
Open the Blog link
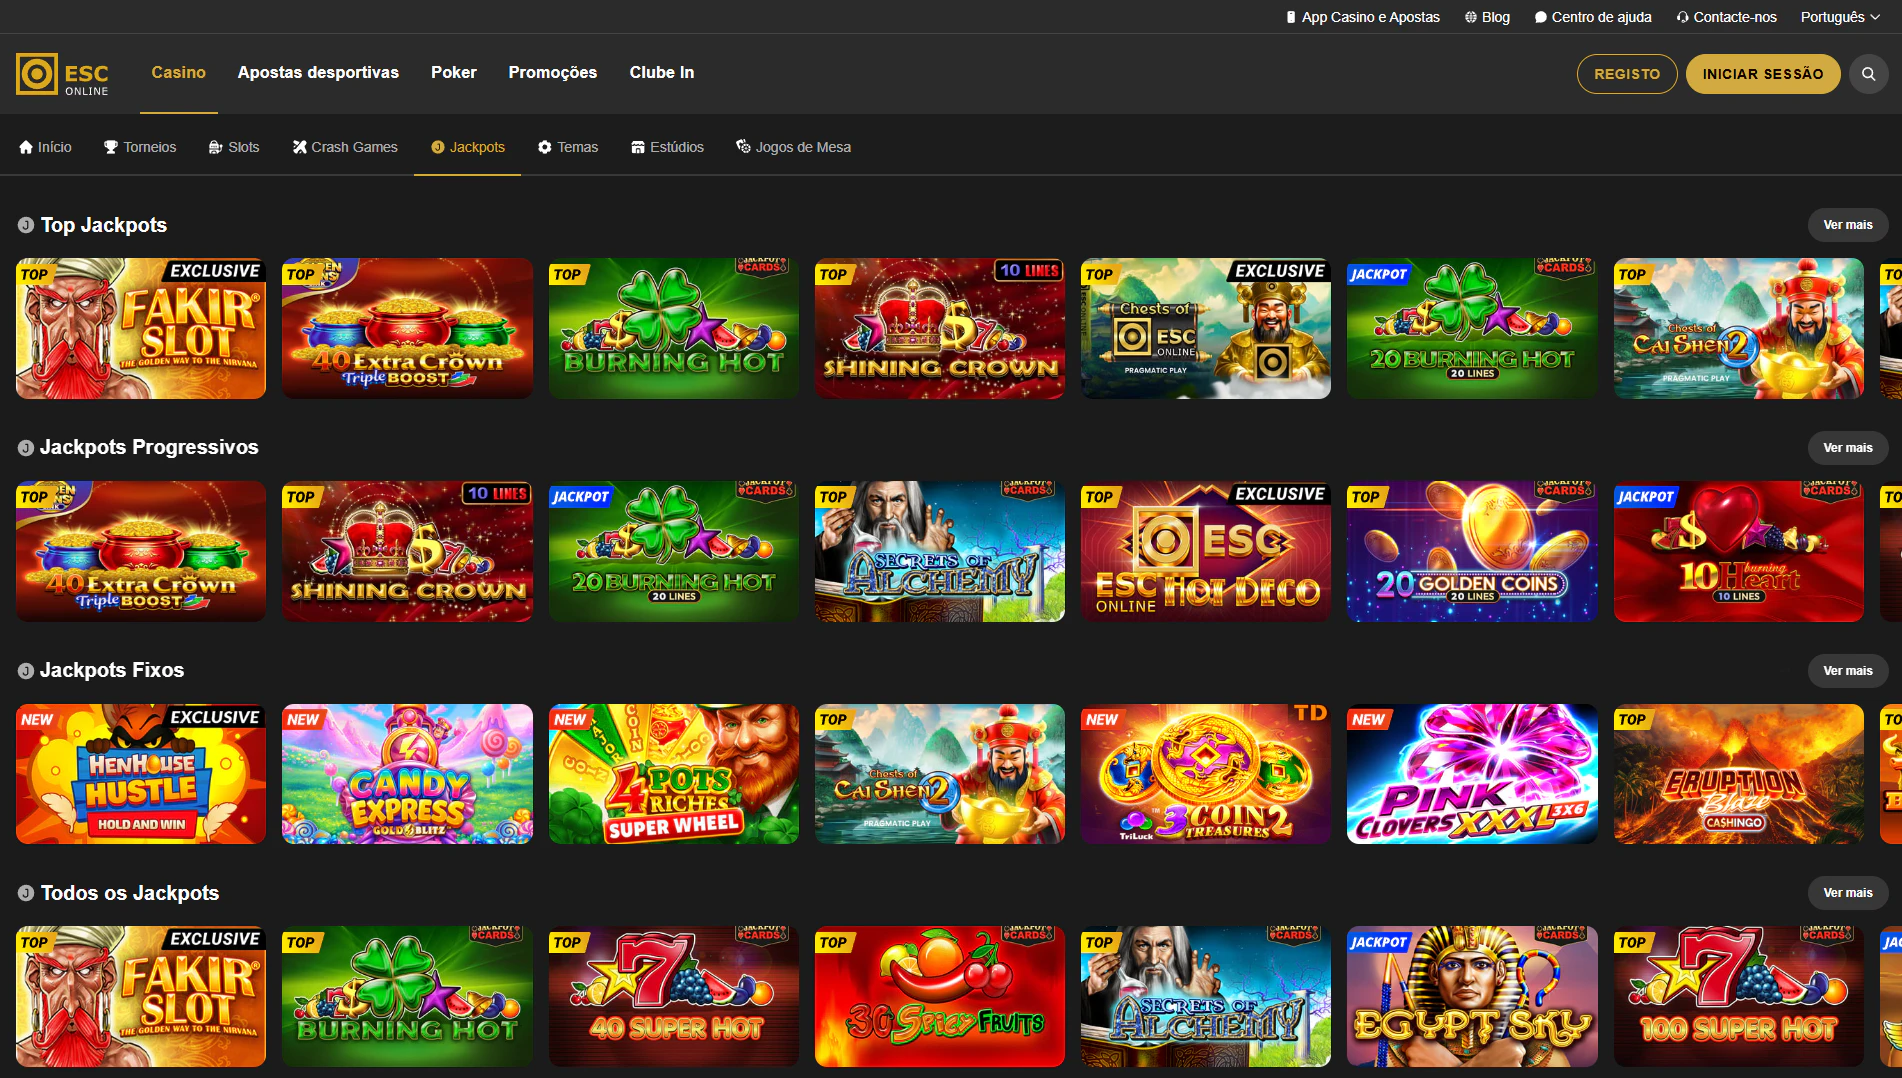pyautogui.click(x=1487, y=17)
